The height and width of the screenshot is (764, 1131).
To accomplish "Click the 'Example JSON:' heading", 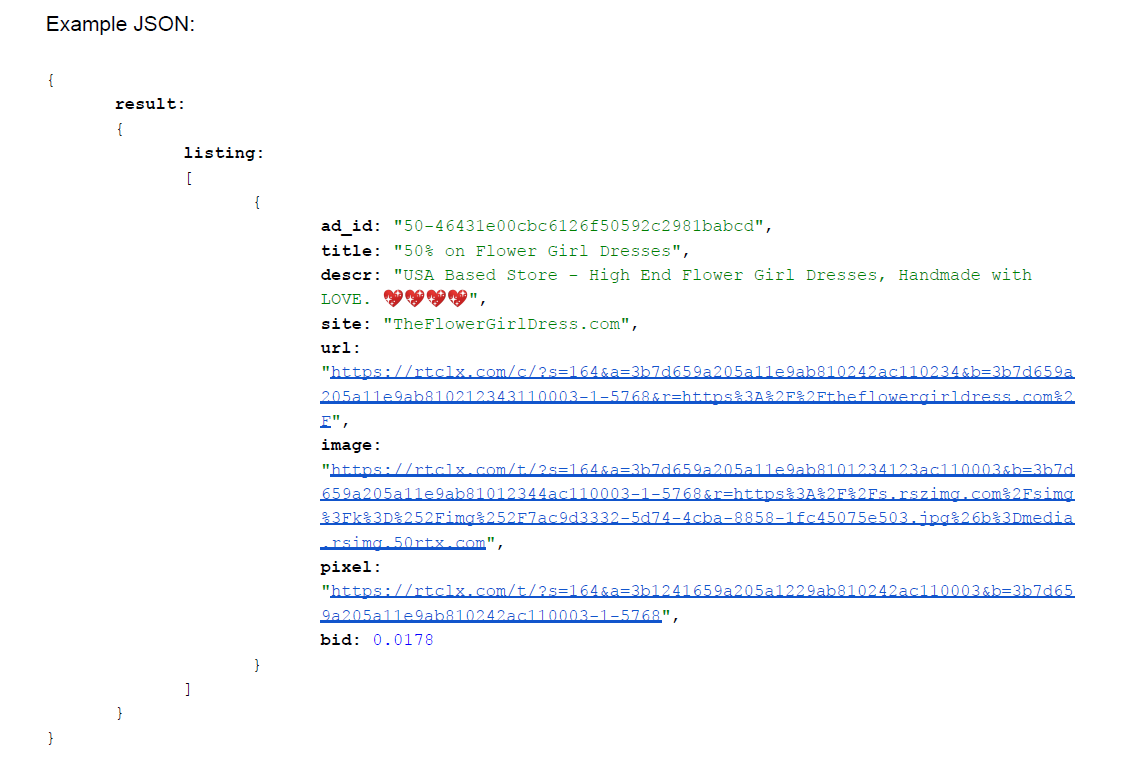I will click(x=120, y=24).
